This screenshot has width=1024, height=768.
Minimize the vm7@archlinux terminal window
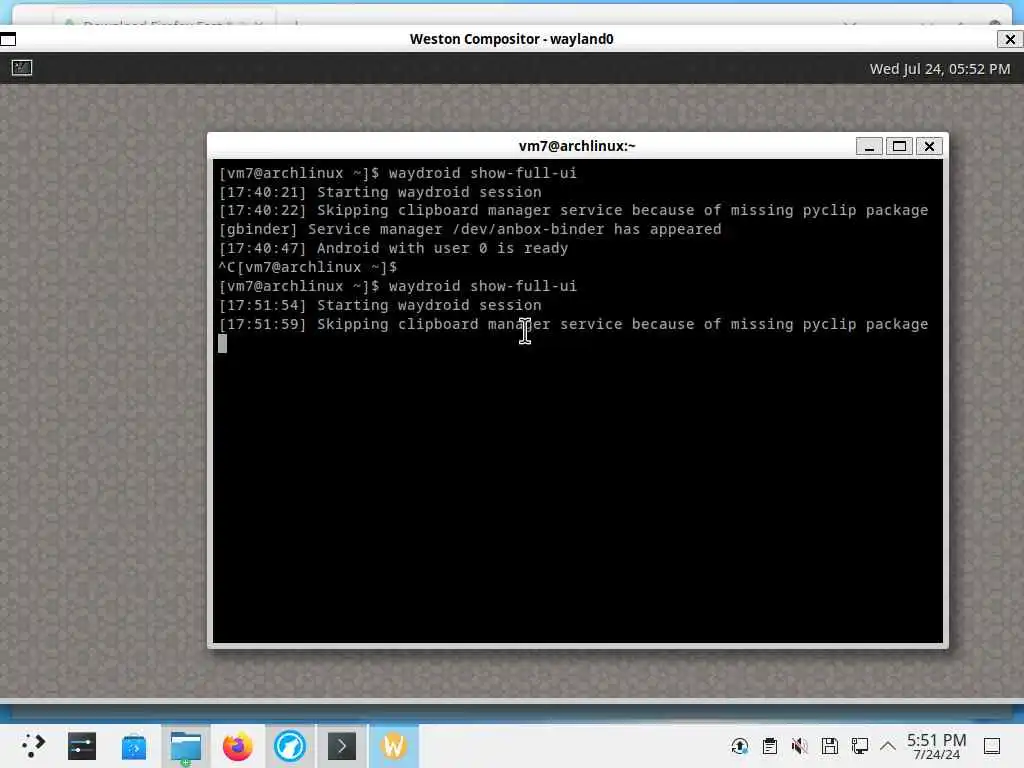(x=869, y=146)
